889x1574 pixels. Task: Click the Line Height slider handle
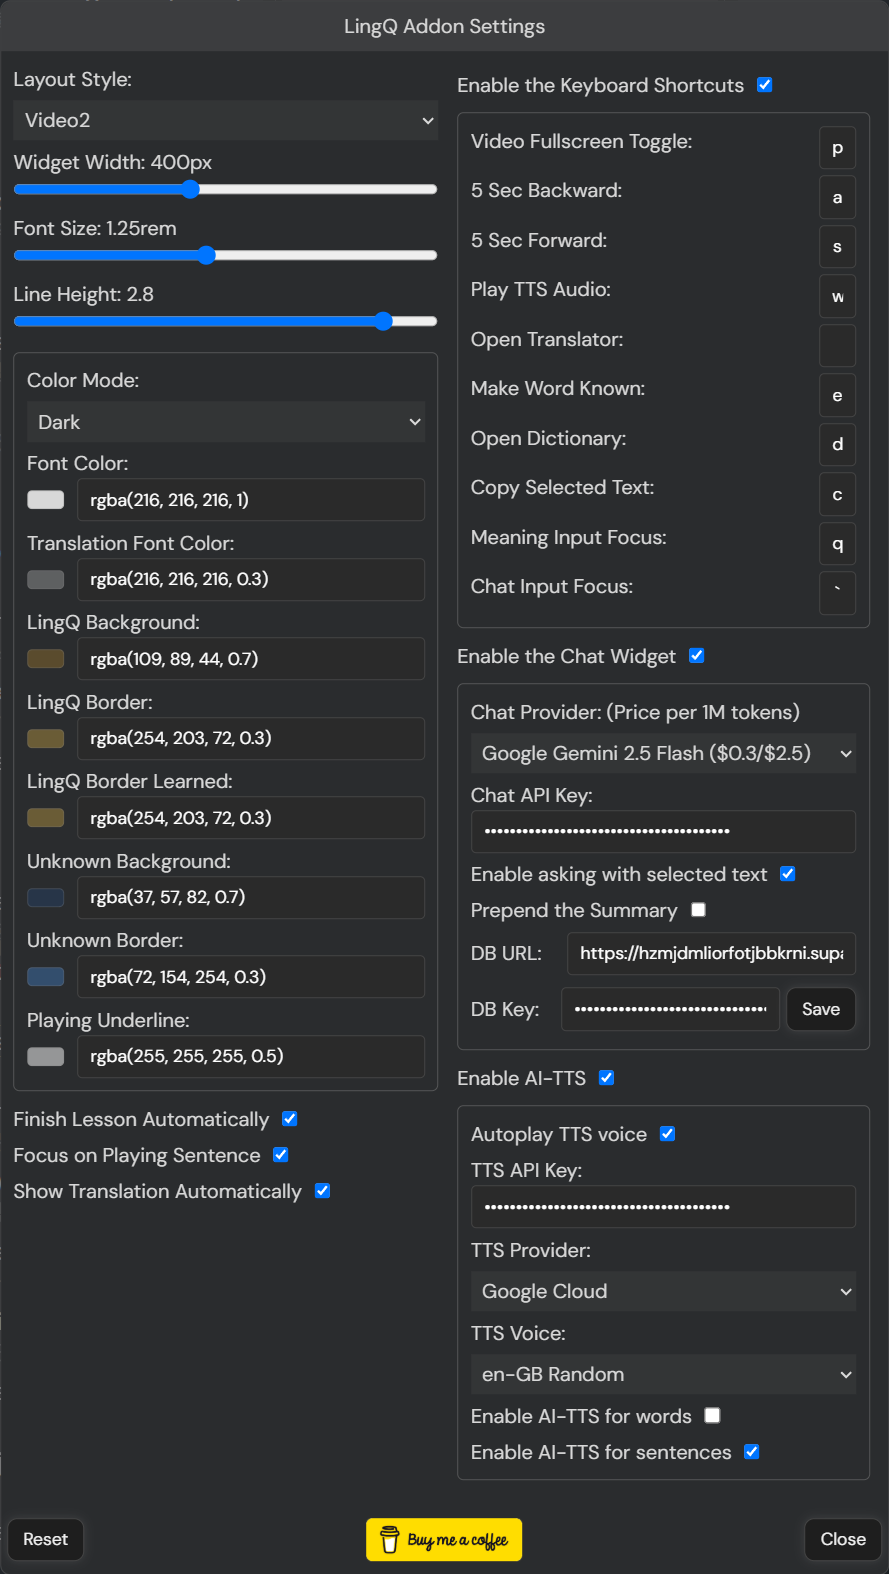[x=384, y=321]
